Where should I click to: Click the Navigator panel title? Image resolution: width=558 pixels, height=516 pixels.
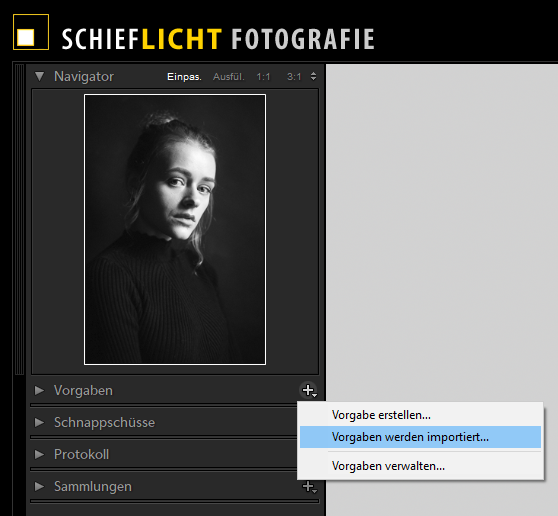click(x=84, y=77)
